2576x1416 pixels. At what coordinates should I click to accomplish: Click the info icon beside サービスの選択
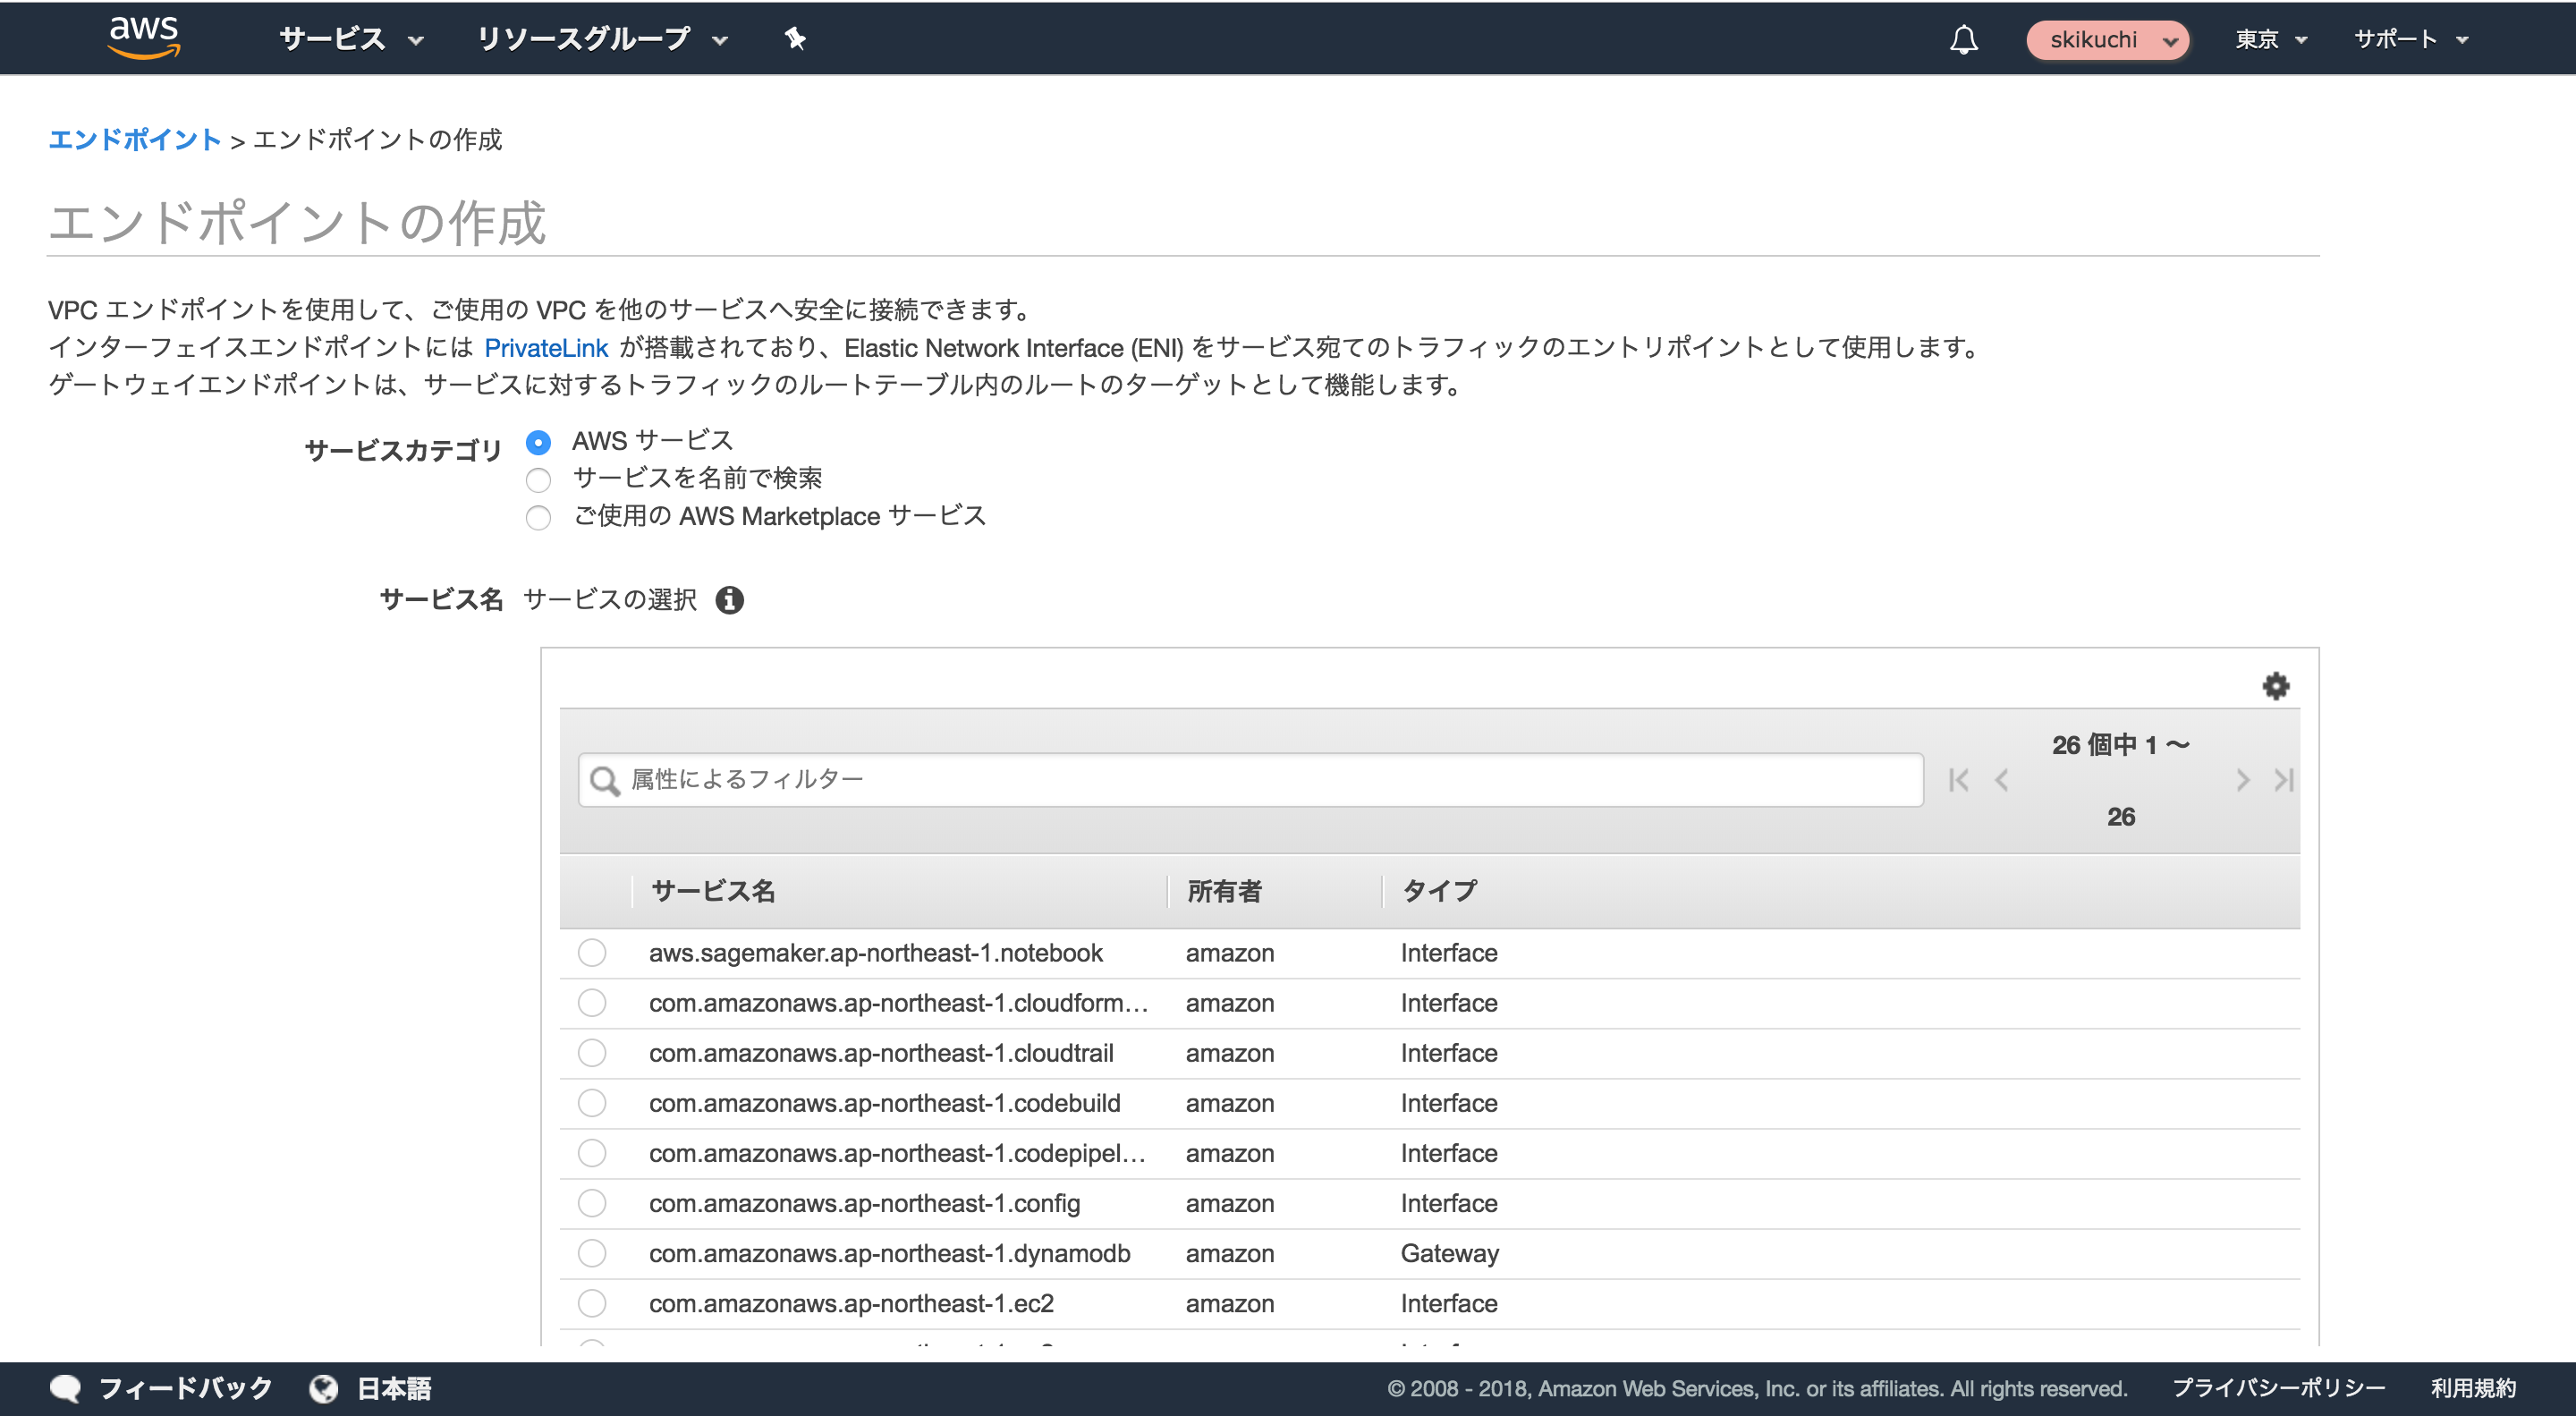(x=730, y=600)
